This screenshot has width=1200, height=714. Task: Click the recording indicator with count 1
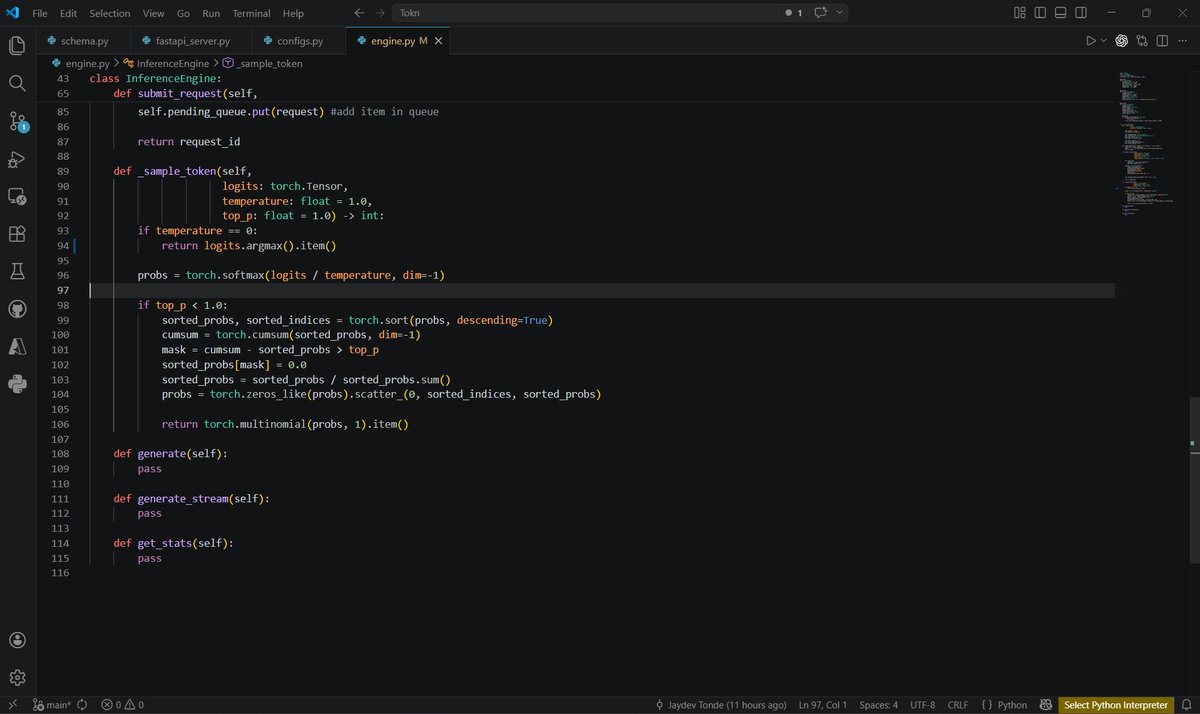[793, 13]
